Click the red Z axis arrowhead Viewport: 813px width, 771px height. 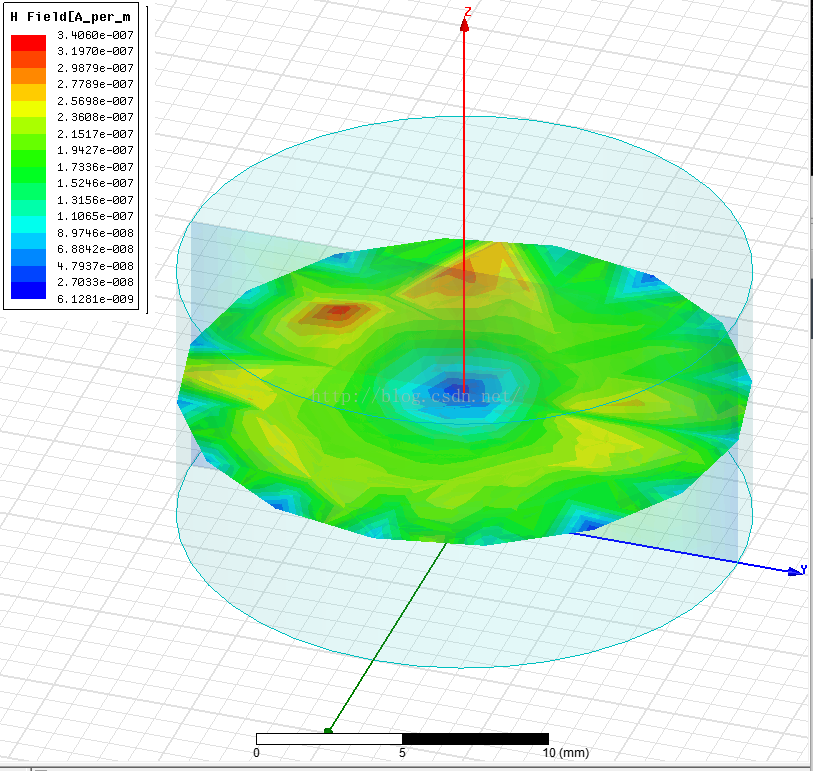coord(465,24)
